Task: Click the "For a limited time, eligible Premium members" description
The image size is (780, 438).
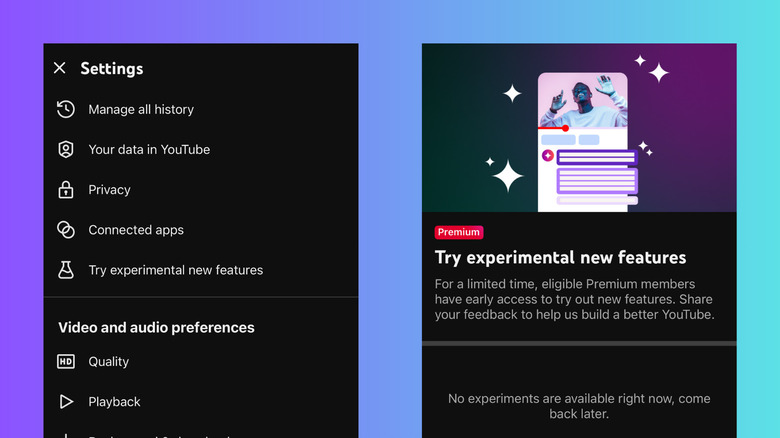Action: click(575, 299)
